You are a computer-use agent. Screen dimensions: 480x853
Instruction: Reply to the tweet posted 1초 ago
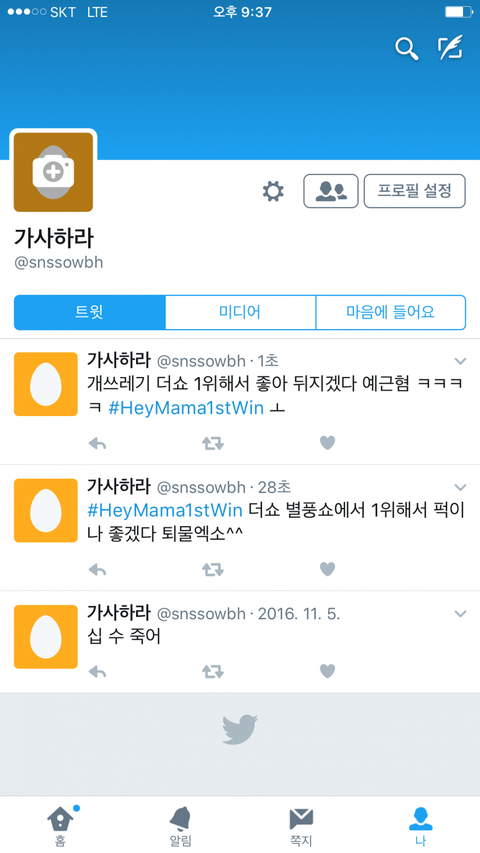pos(97,443)
